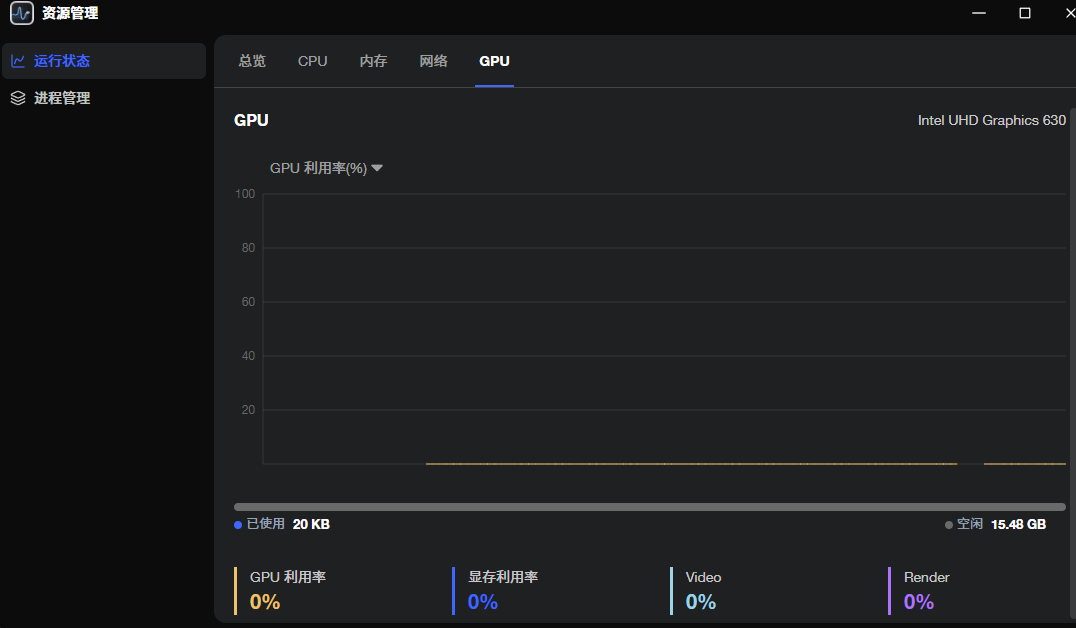This screenshot has height=628, width=1076.
Task: Click the Resource Manager app icon in the title bar
Action: click(21, 13)
